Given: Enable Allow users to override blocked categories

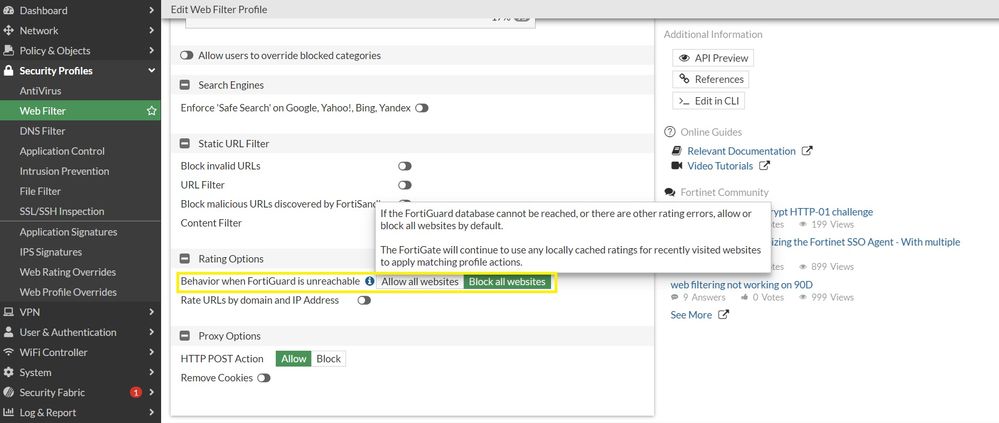Looking at the screenshot, I should tap(187, 56).
